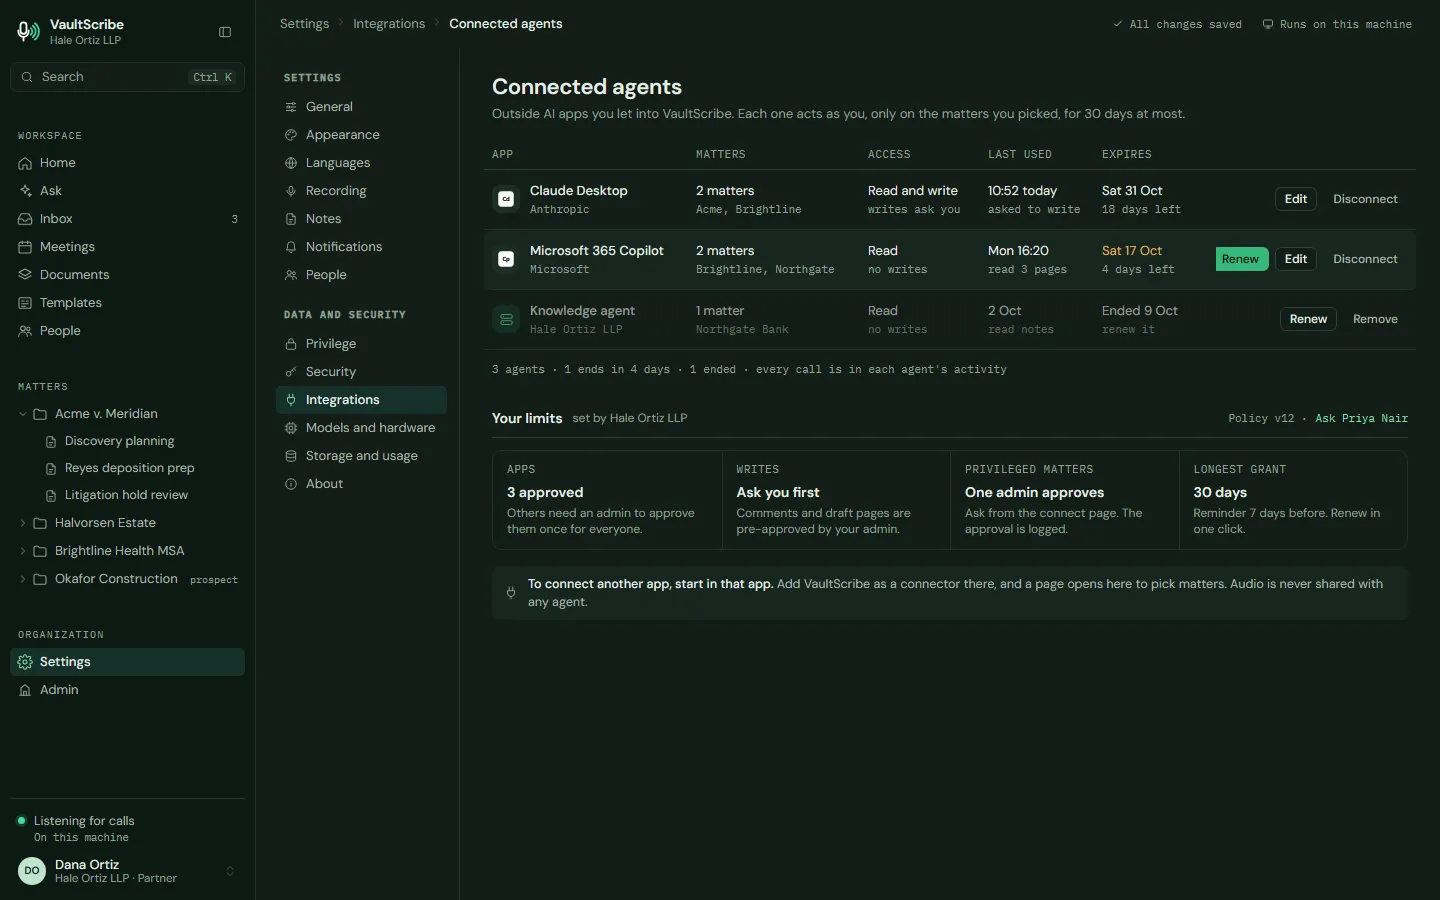Screen dimensions: 1440x900
Task: Click the Home house icon in the workspace list
Action: [25, 163]
